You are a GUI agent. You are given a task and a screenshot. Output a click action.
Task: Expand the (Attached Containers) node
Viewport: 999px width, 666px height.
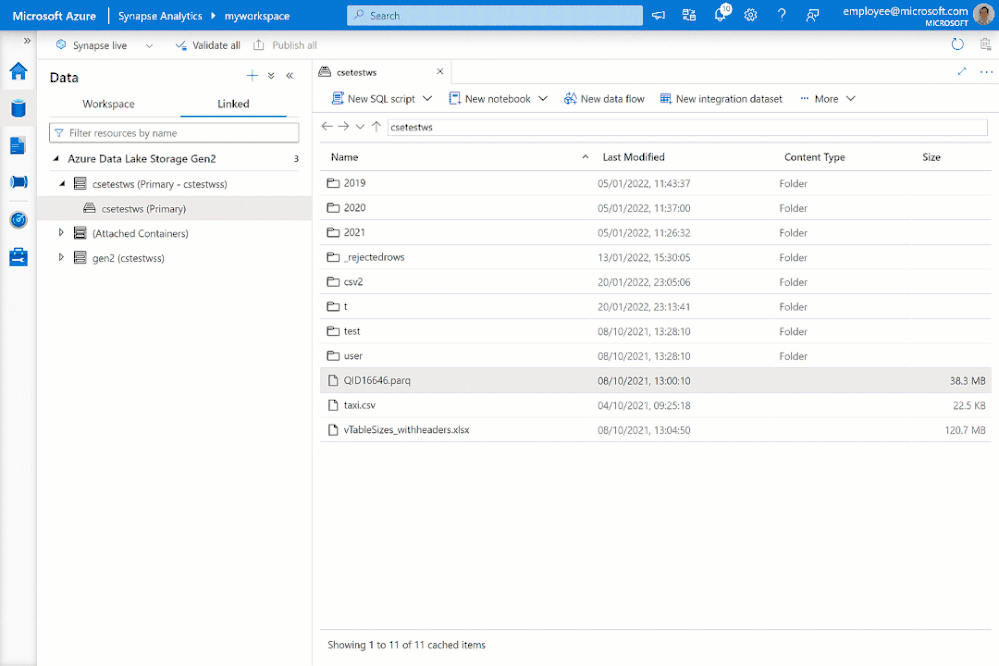click(x=61, y=233)
